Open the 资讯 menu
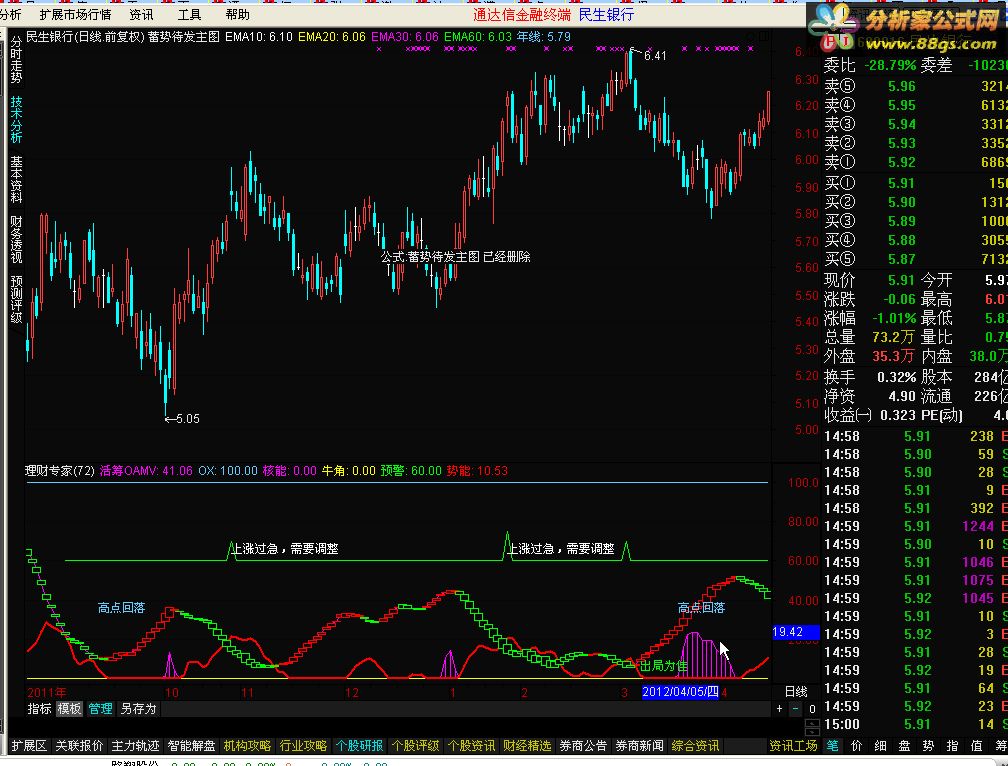The width and height of the screenshot is (1008, 766). click(141, 14)
